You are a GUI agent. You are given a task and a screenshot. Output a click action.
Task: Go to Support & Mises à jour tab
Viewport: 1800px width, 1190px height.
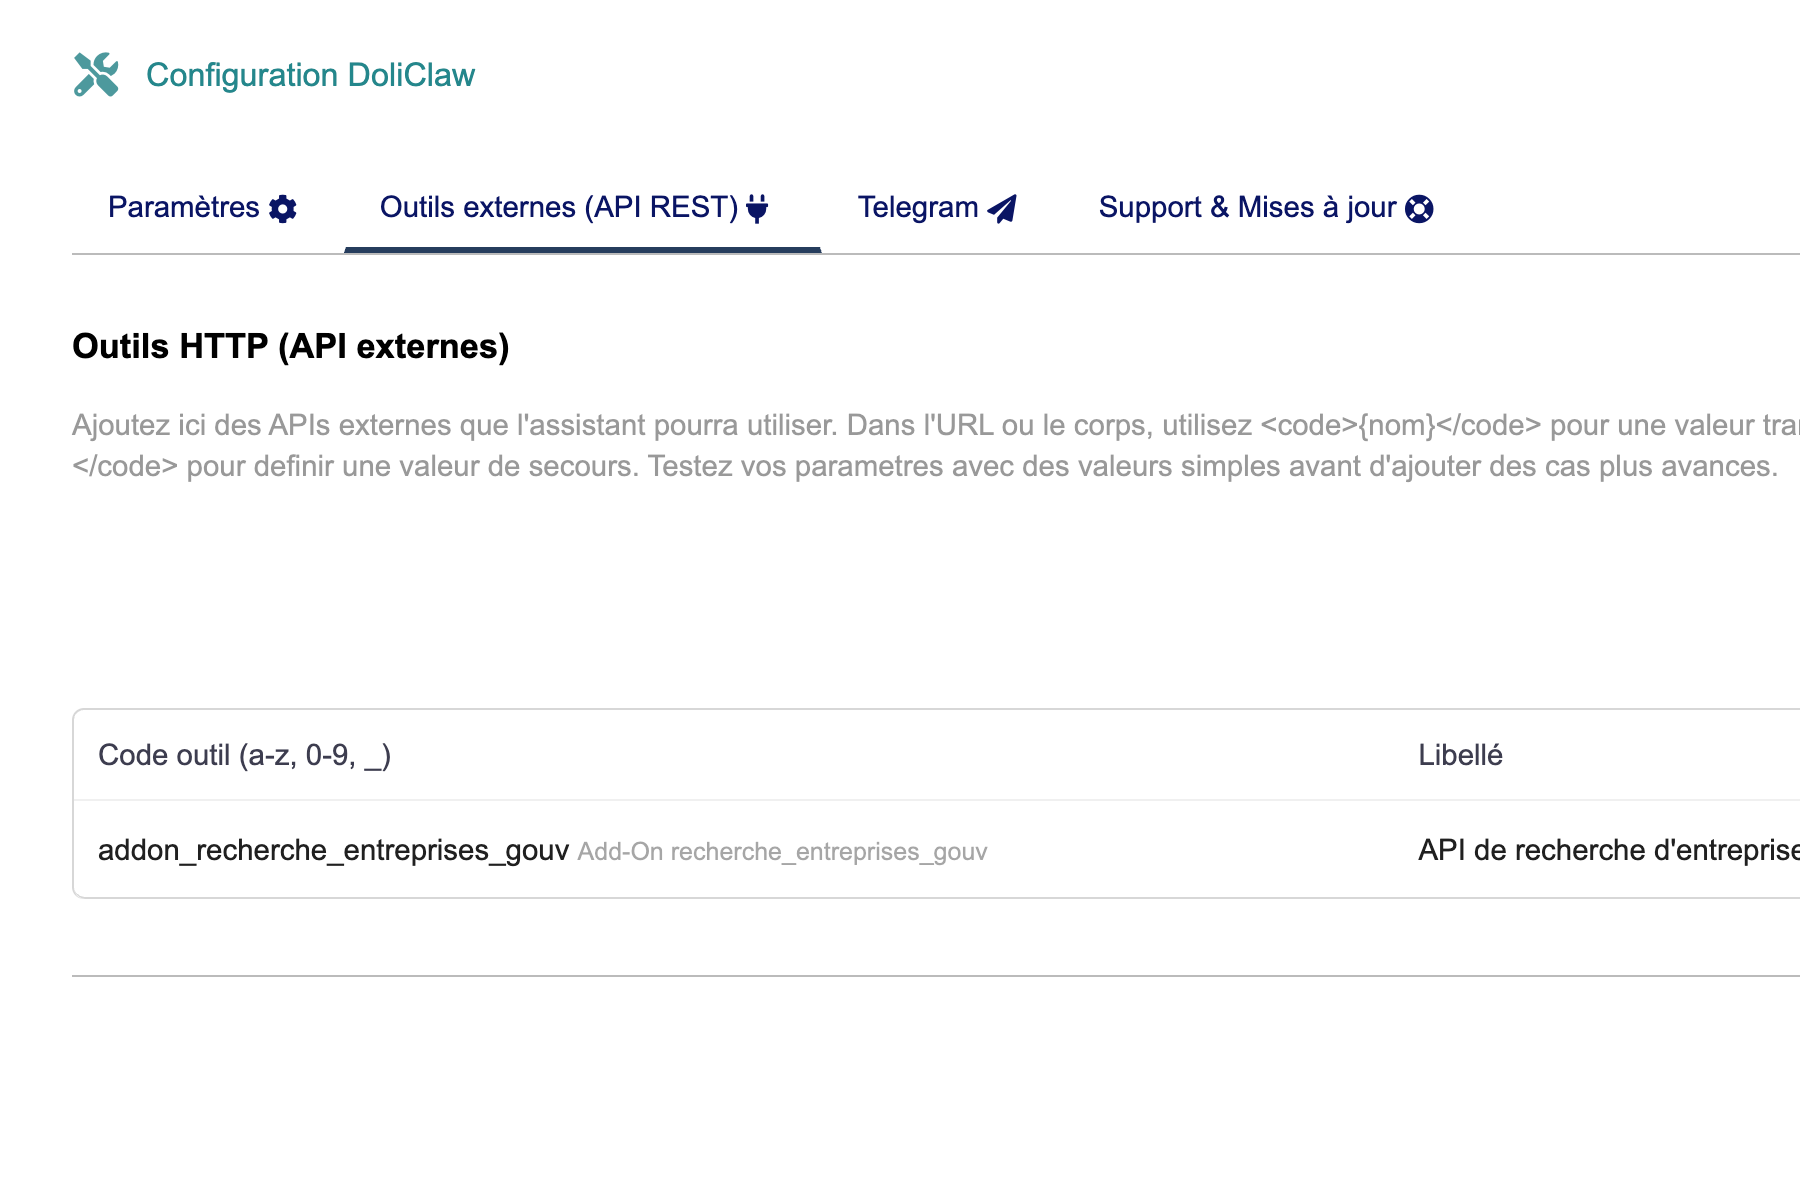pos(1266,208)
